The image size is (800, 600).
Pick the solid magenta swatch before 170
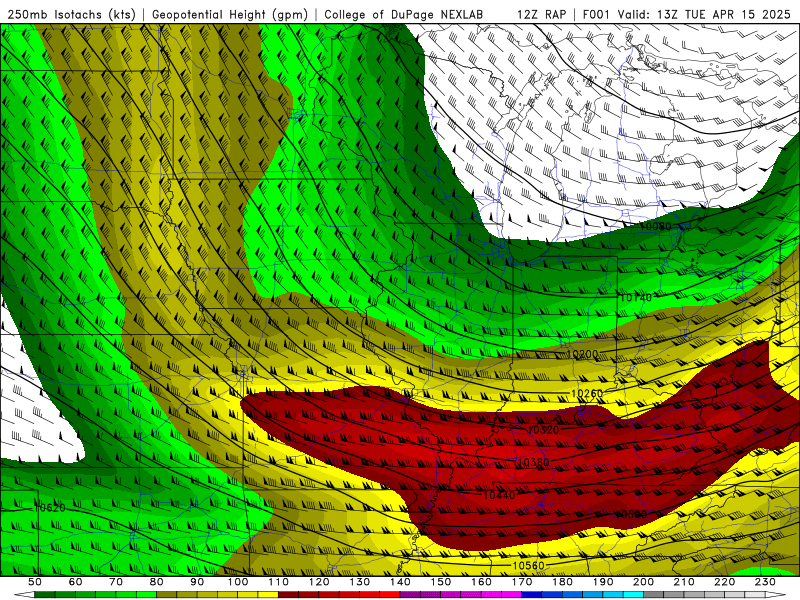pyautogui.click(x=511, y=595)
